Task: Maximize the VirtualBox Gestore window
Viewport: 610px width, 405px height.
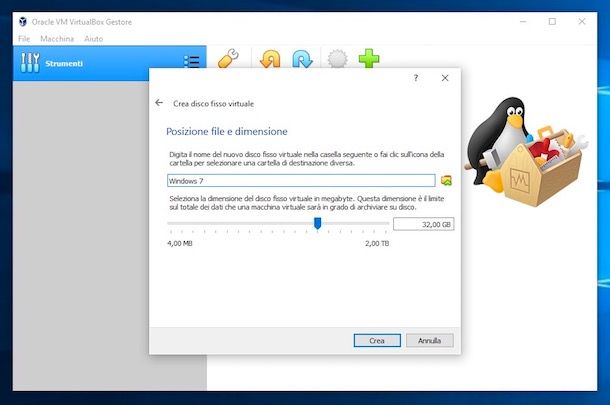Action: pos(552,21)
